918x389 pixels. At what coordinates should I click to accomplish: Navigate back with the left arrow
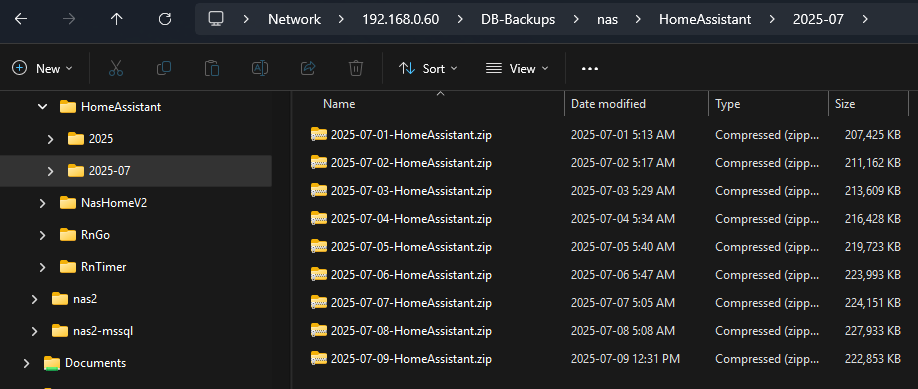coord(21,19)
